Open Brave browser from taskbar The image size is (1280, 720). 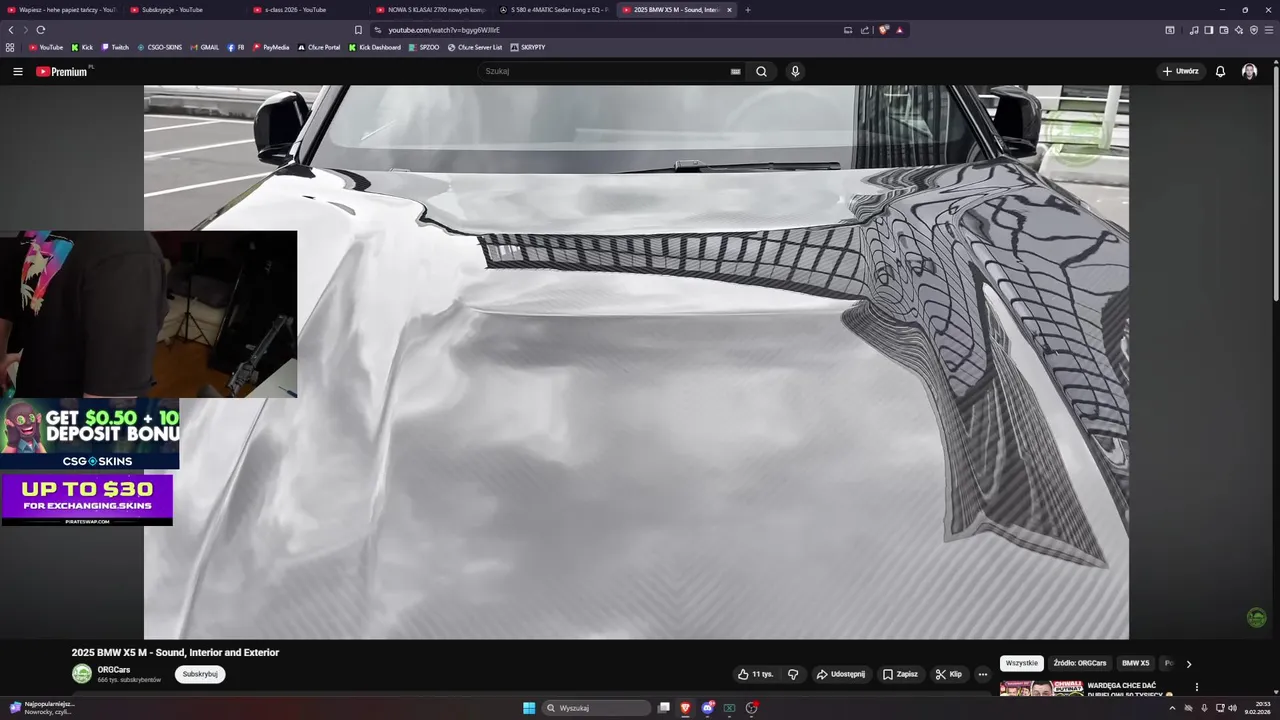tap(686, 708)
